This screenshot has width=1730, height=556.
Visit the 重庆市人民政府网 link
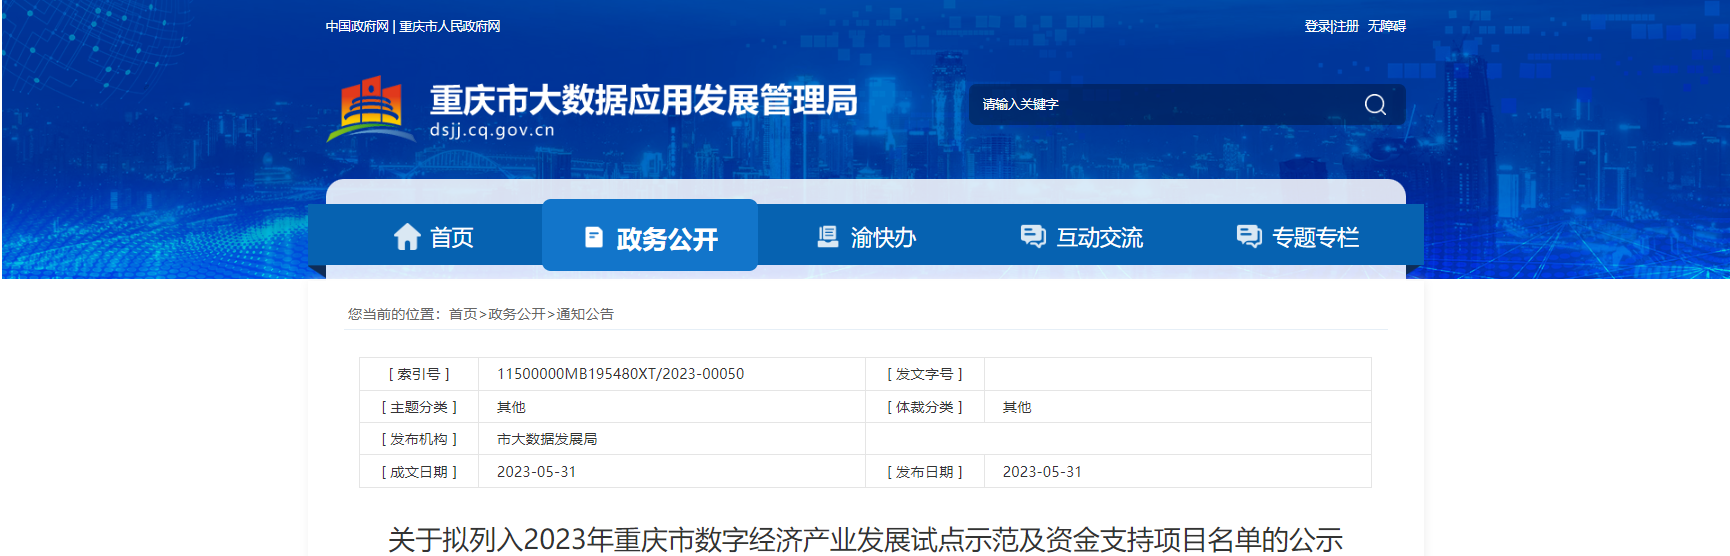pos(450,26)
